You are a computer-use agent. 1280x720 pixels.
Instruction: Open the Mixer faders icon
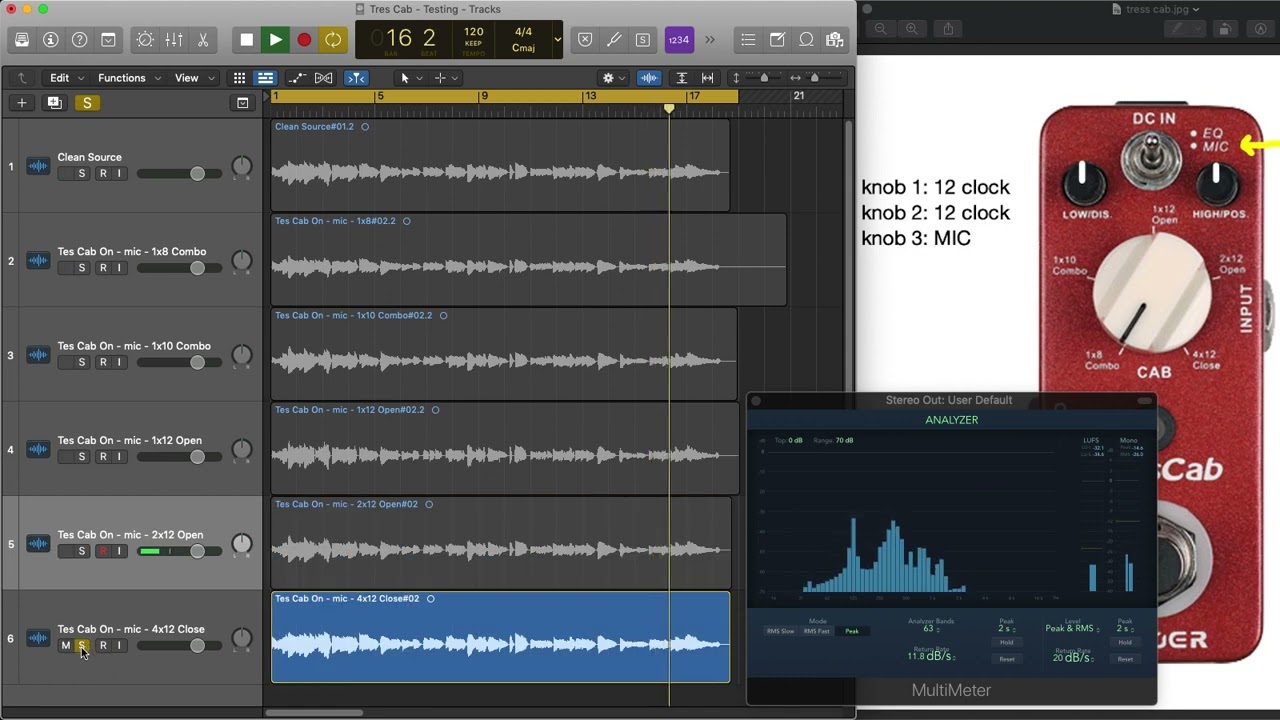[174, 40]
